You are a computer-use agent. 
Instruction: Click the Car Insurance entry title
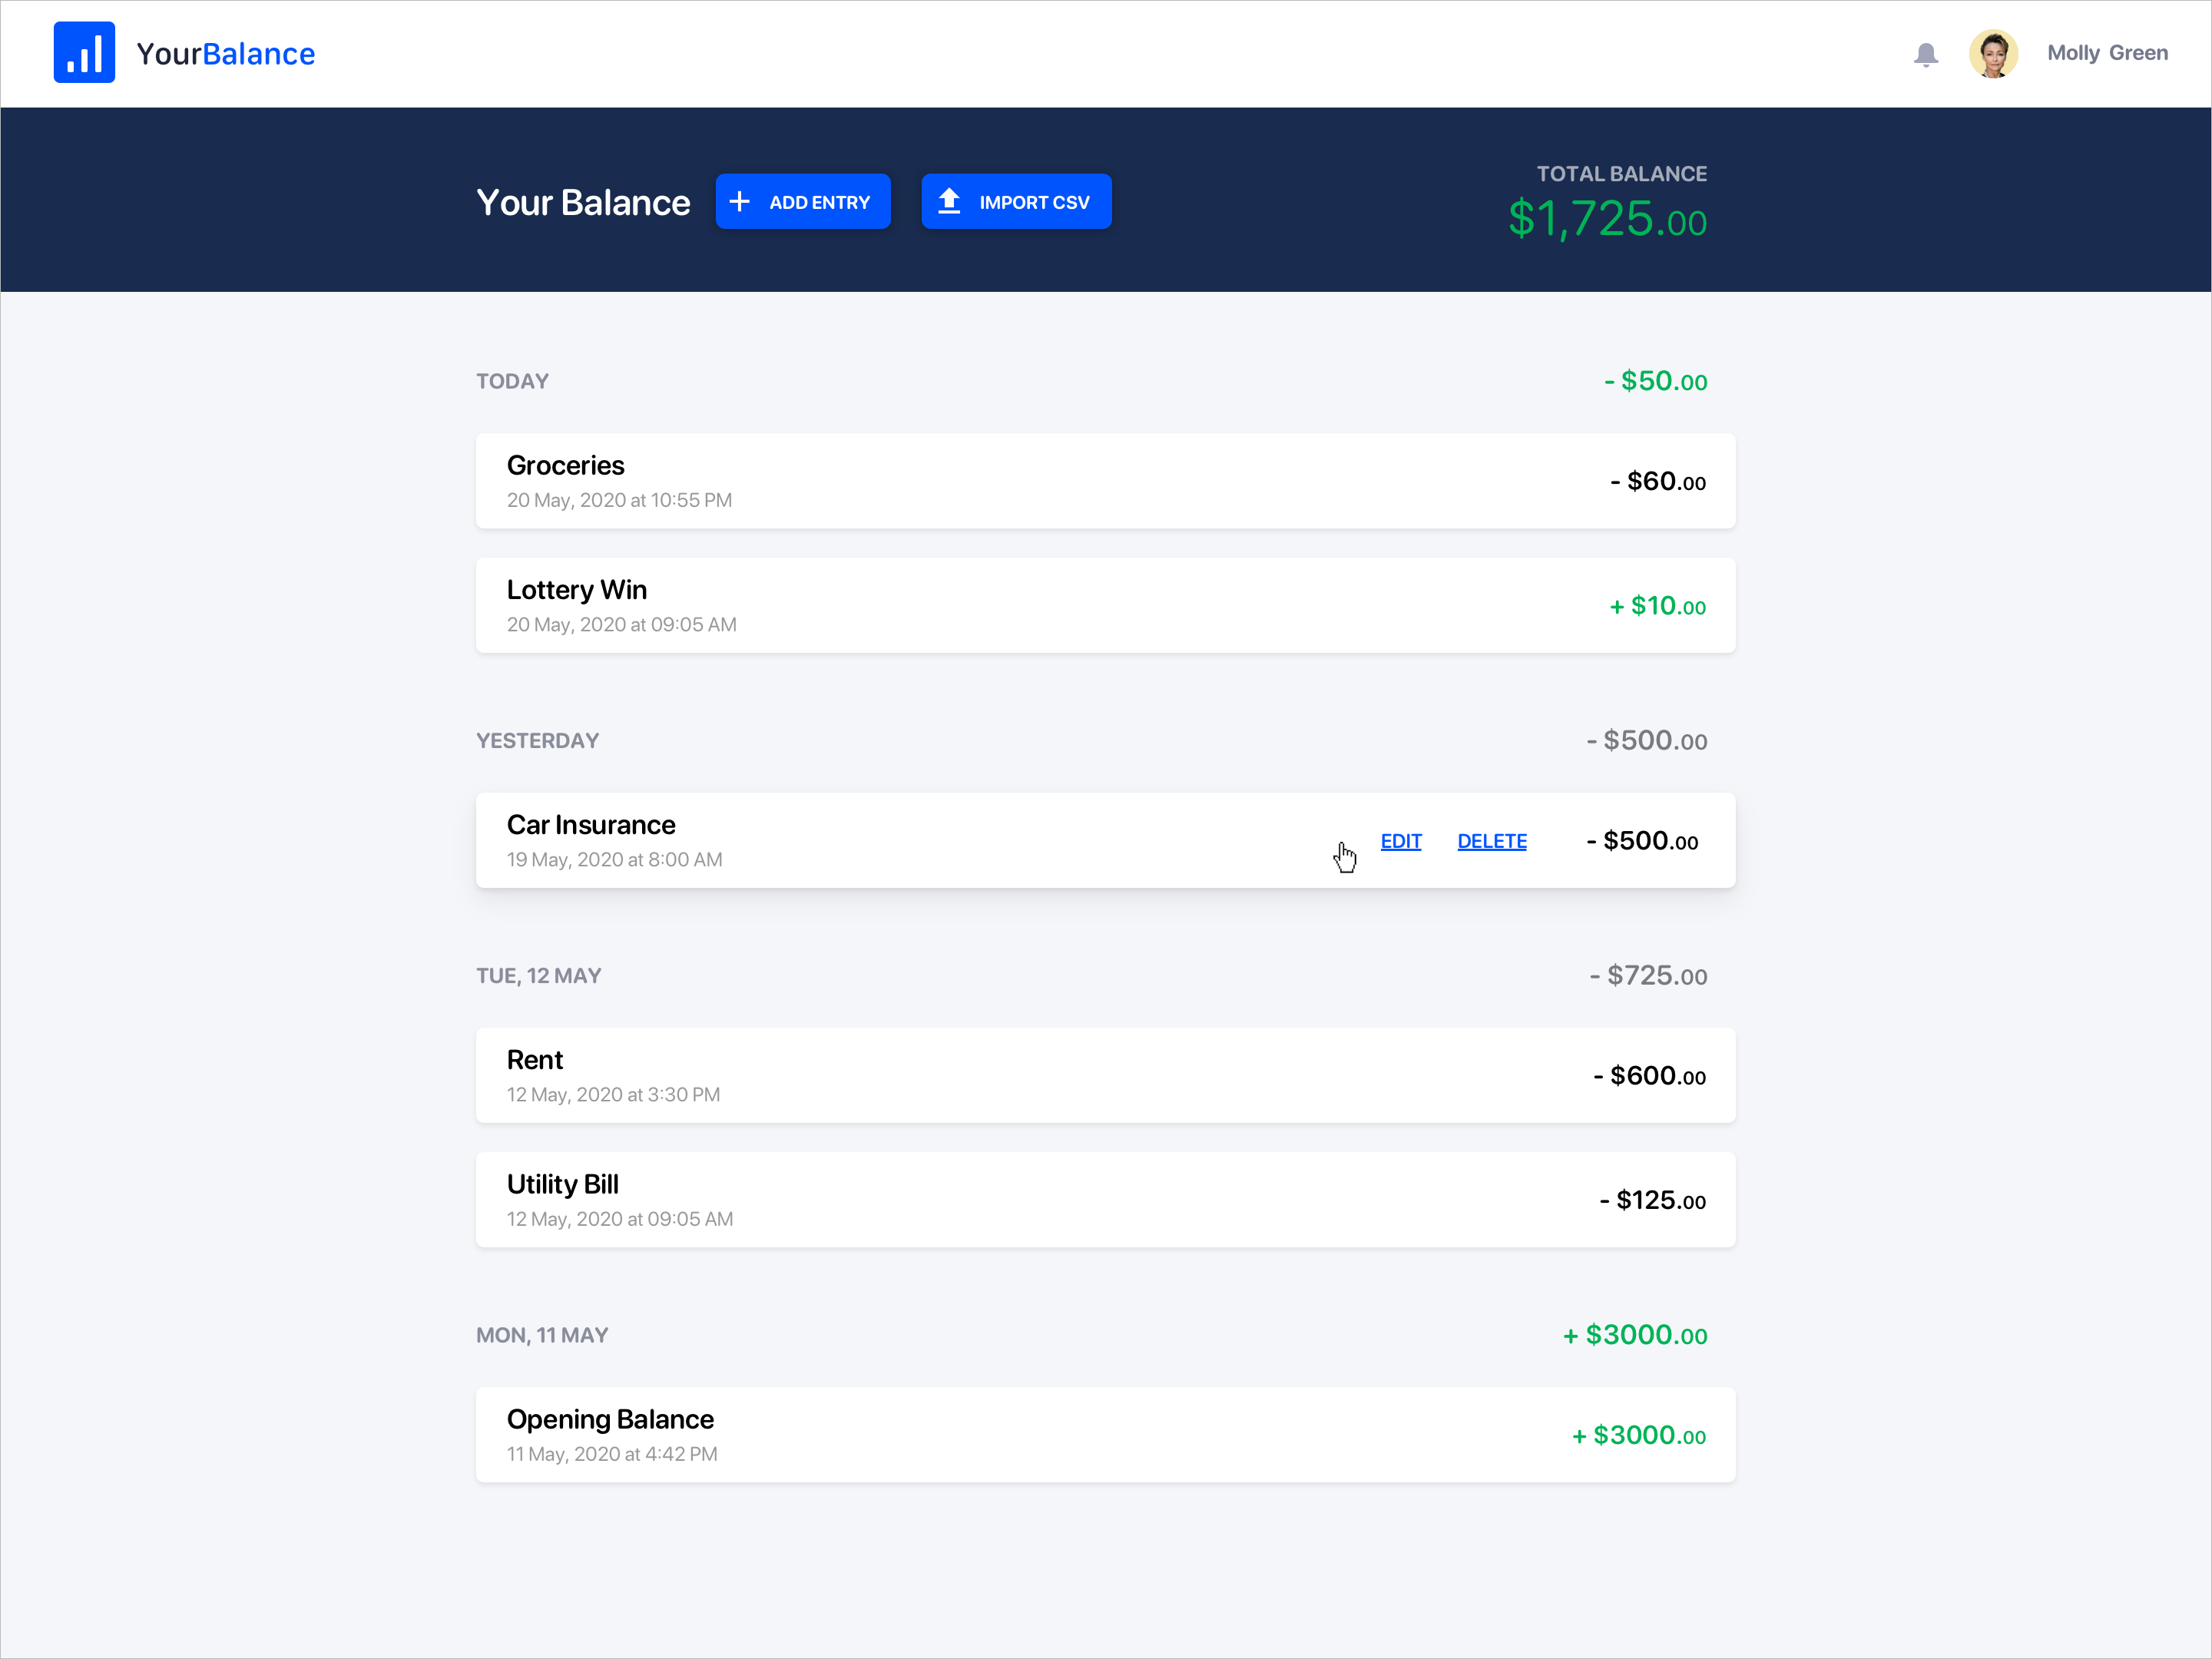591,825
